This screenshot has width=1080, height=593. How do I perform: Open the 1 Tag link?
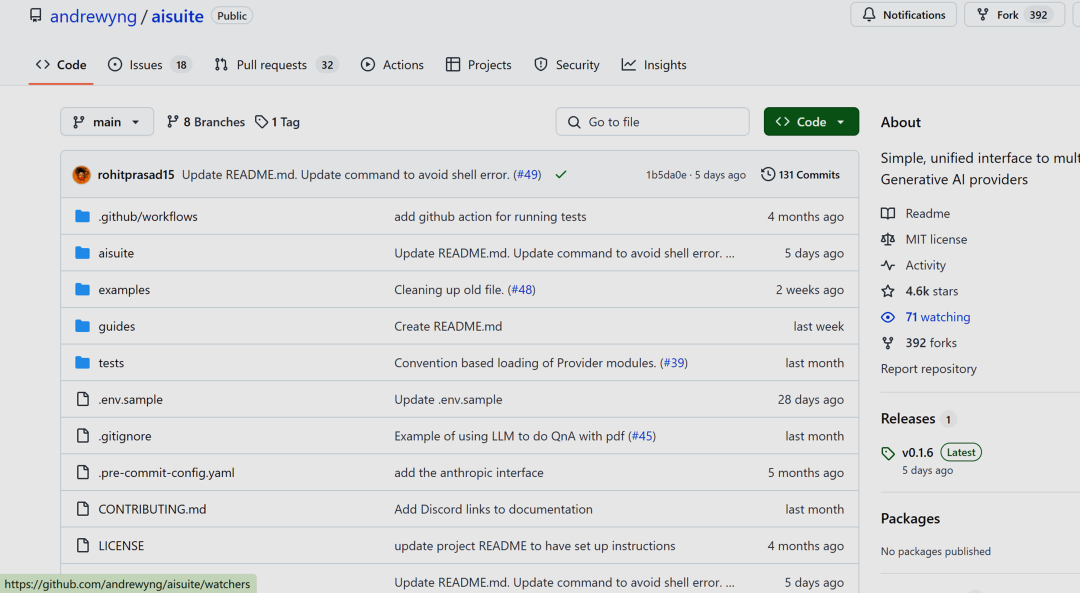(278, 122)
